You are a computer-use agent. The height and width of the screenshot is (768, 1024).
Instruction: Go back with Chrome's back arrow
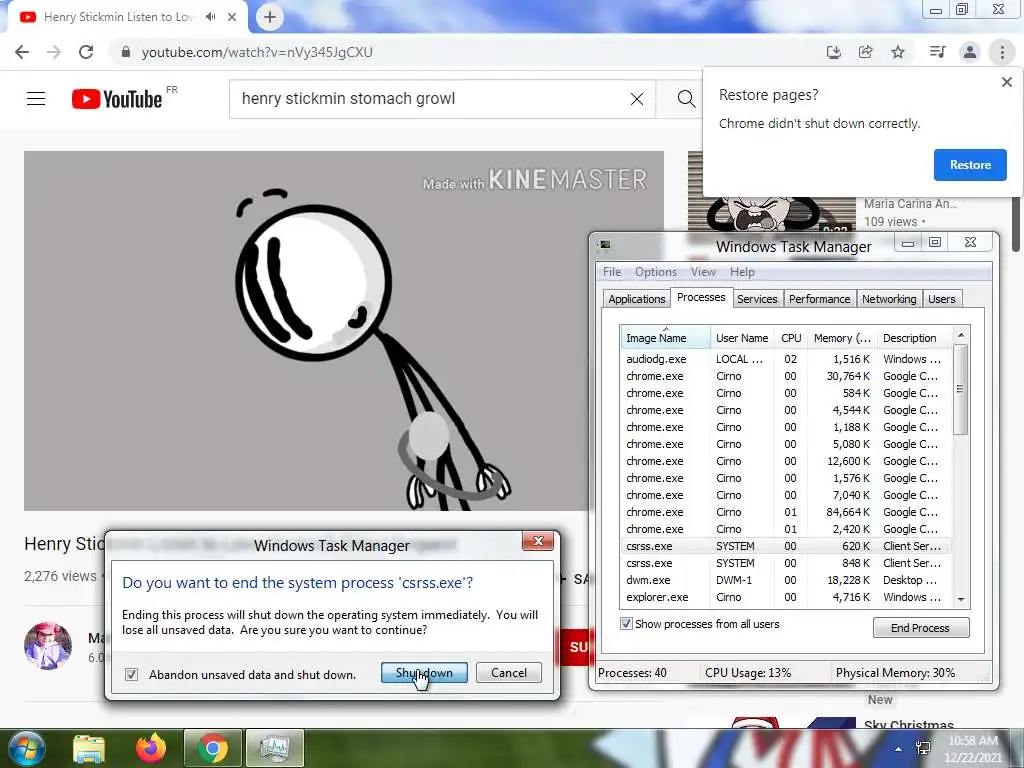[22, 52]
